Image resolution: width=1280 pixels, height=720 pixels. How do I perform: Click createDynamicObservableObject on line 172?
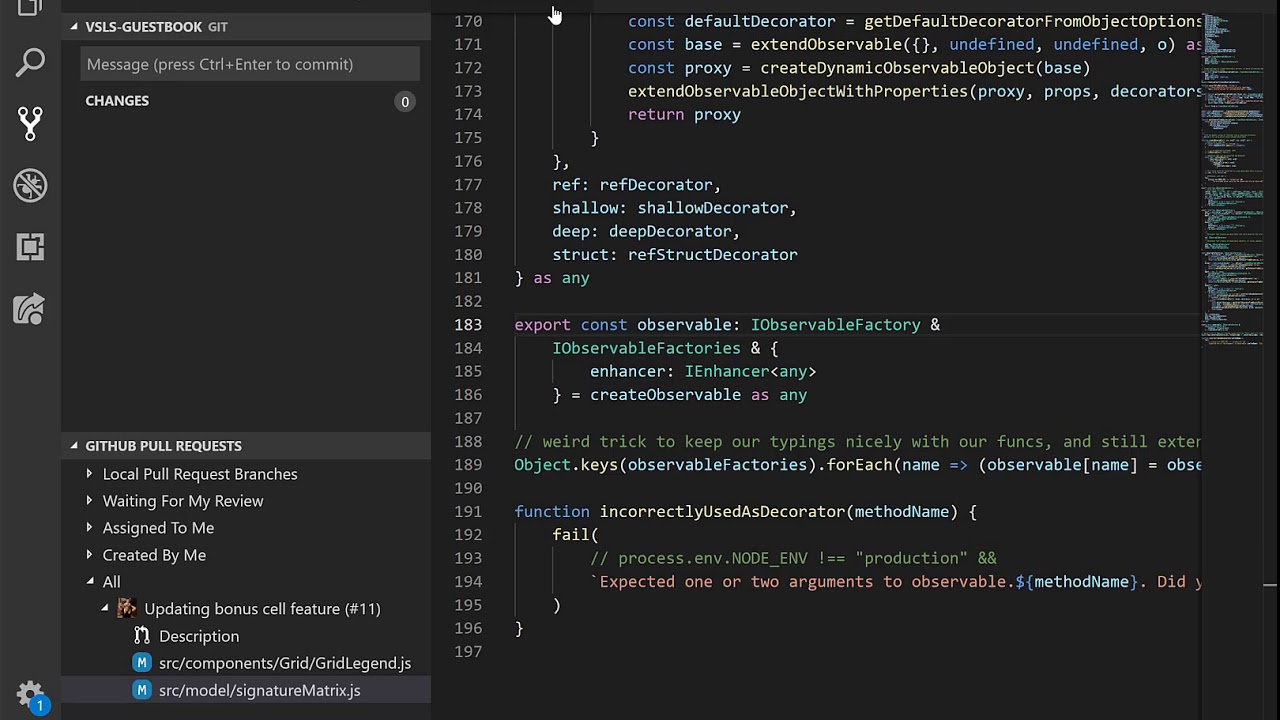[x=896, y=68]
